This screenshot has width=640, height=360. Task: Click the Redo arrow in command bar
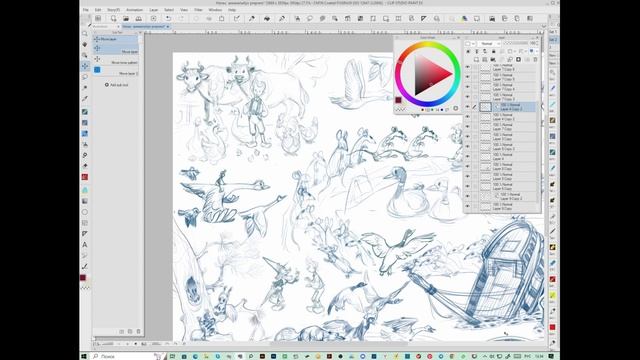click(x=181, y=18)
